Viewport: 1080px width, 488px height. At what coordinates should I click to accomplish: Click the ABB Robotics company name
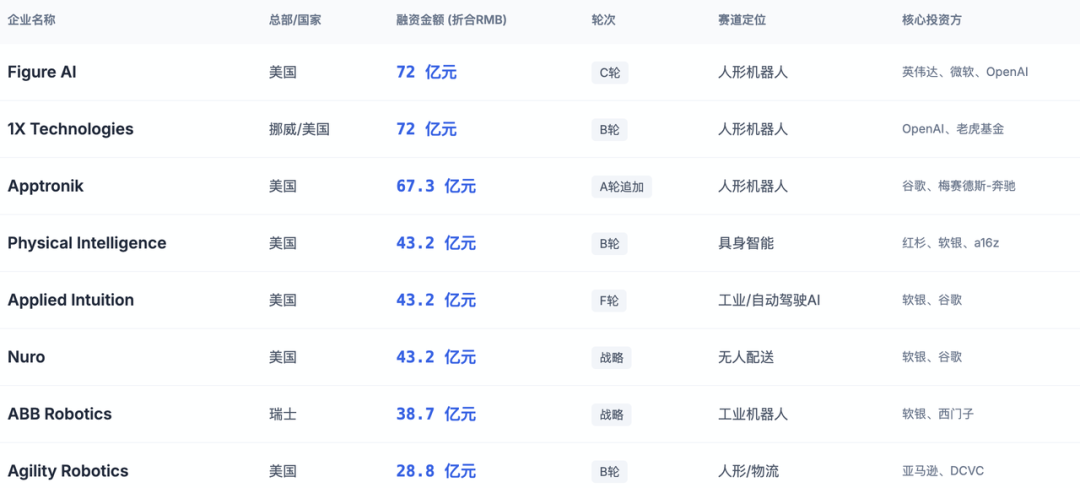click(59, 414)
